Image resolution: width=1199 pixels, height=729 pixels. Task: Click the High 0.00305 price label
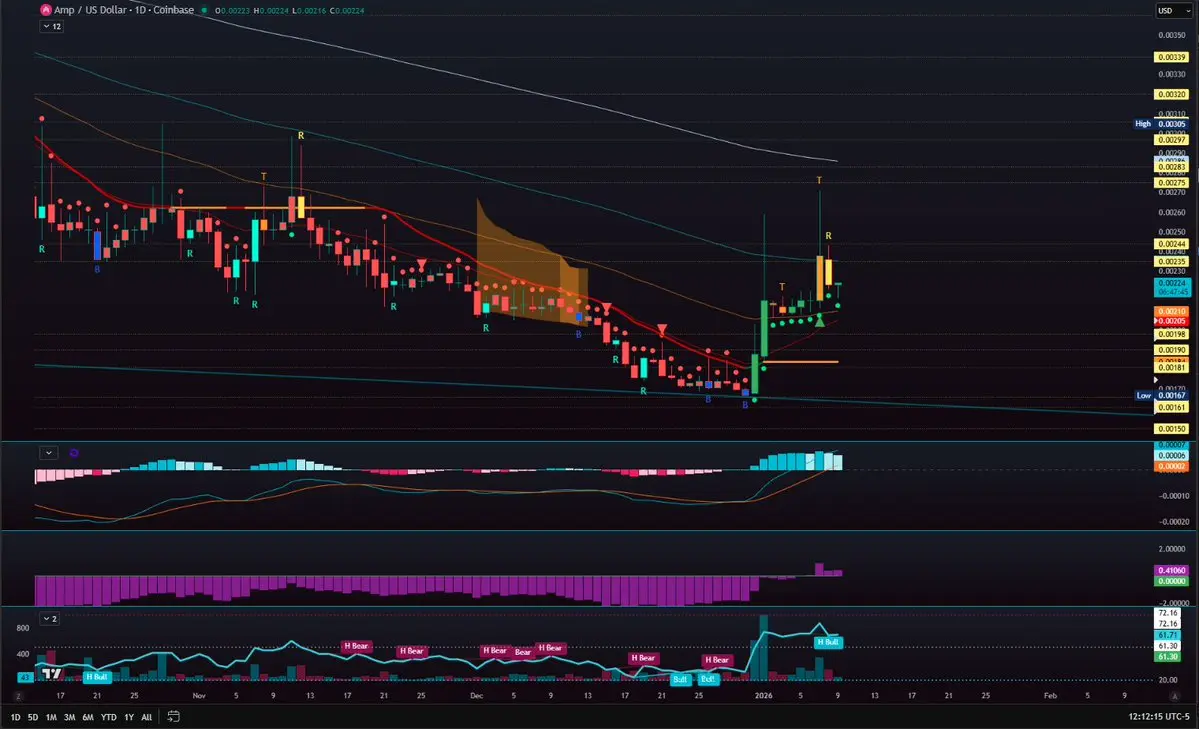point(1162,123)
